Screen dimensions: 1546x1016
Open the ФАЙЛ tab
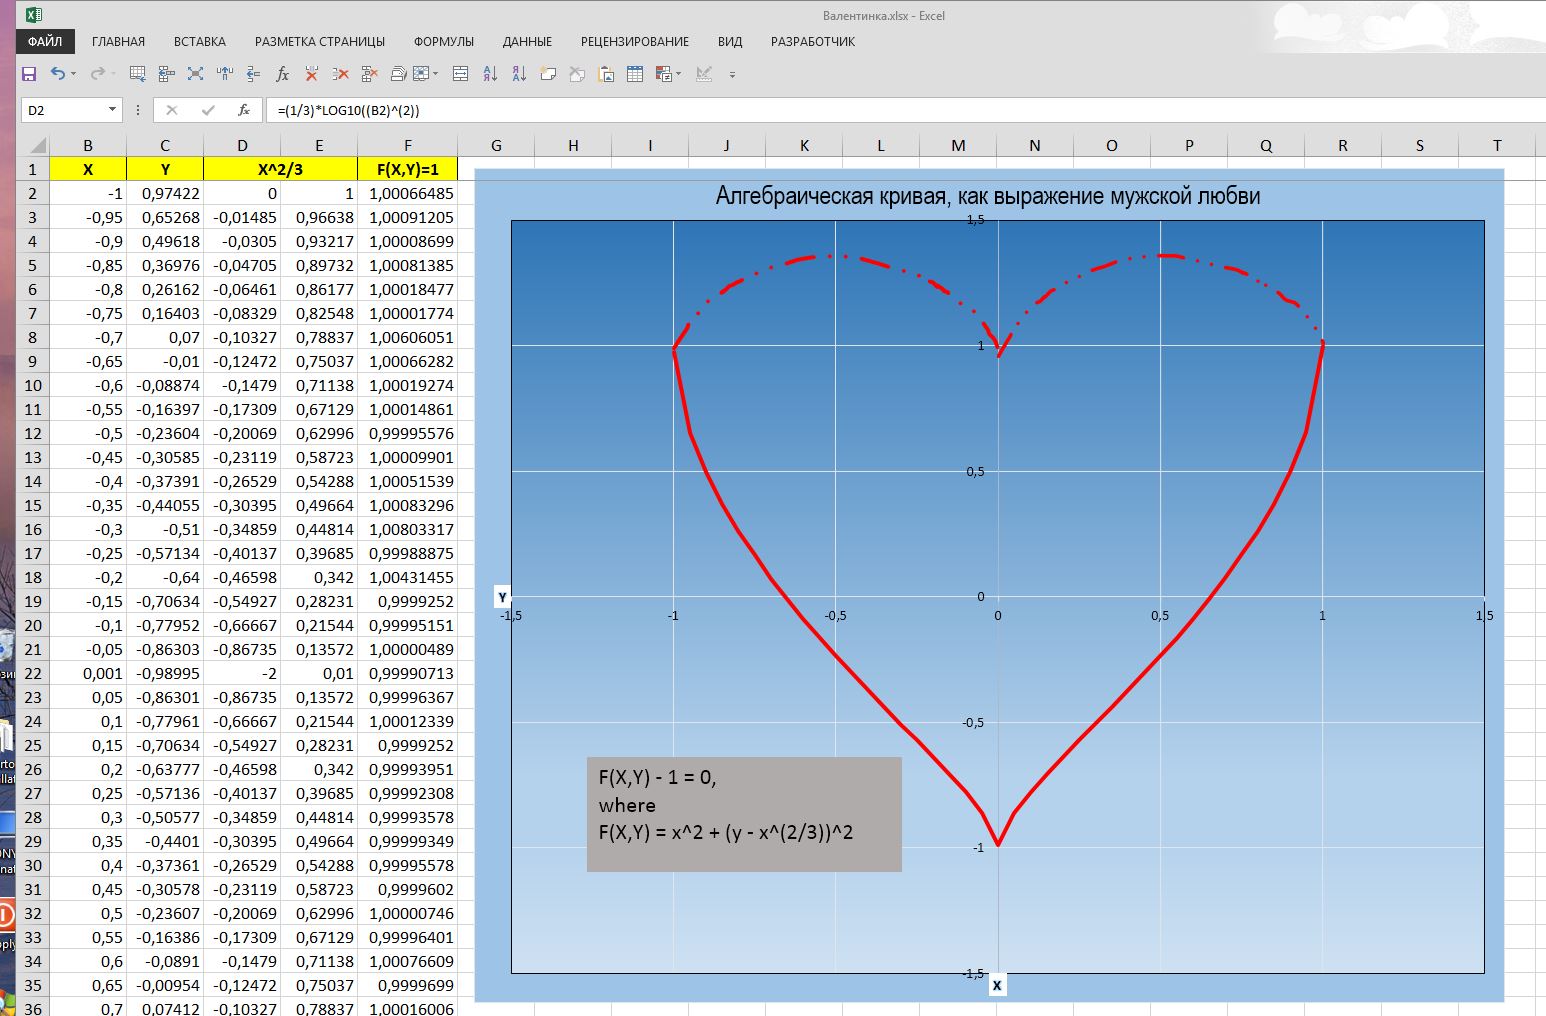click(x=45, y=42)
